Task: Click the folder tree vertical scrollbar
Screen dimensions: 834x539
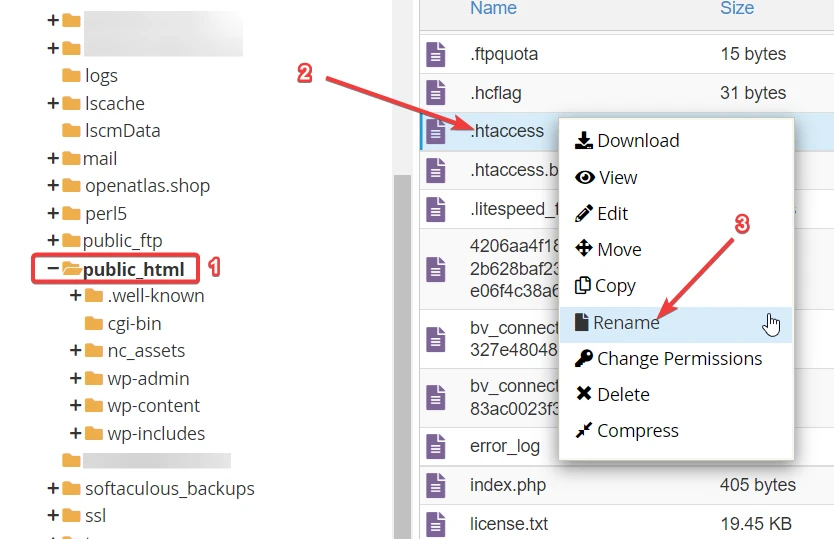Action: (402, 356)
